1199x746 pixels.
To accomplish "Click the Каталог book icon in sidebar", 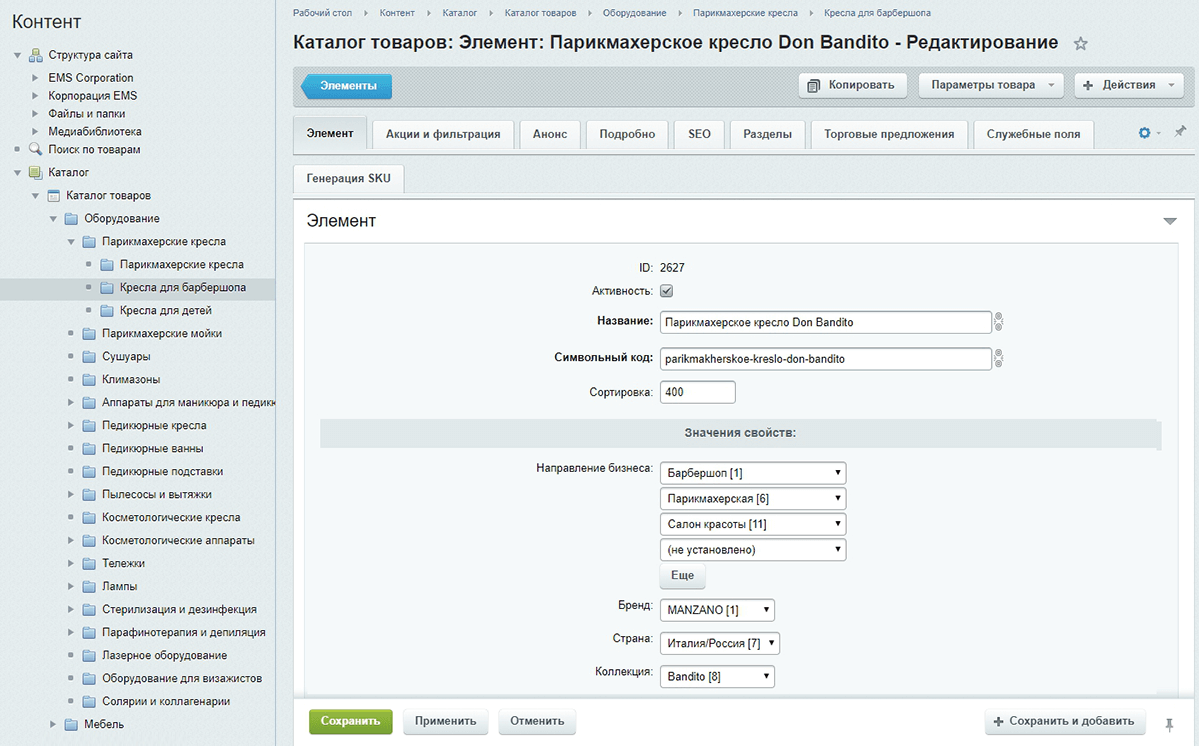I will 35,172.
